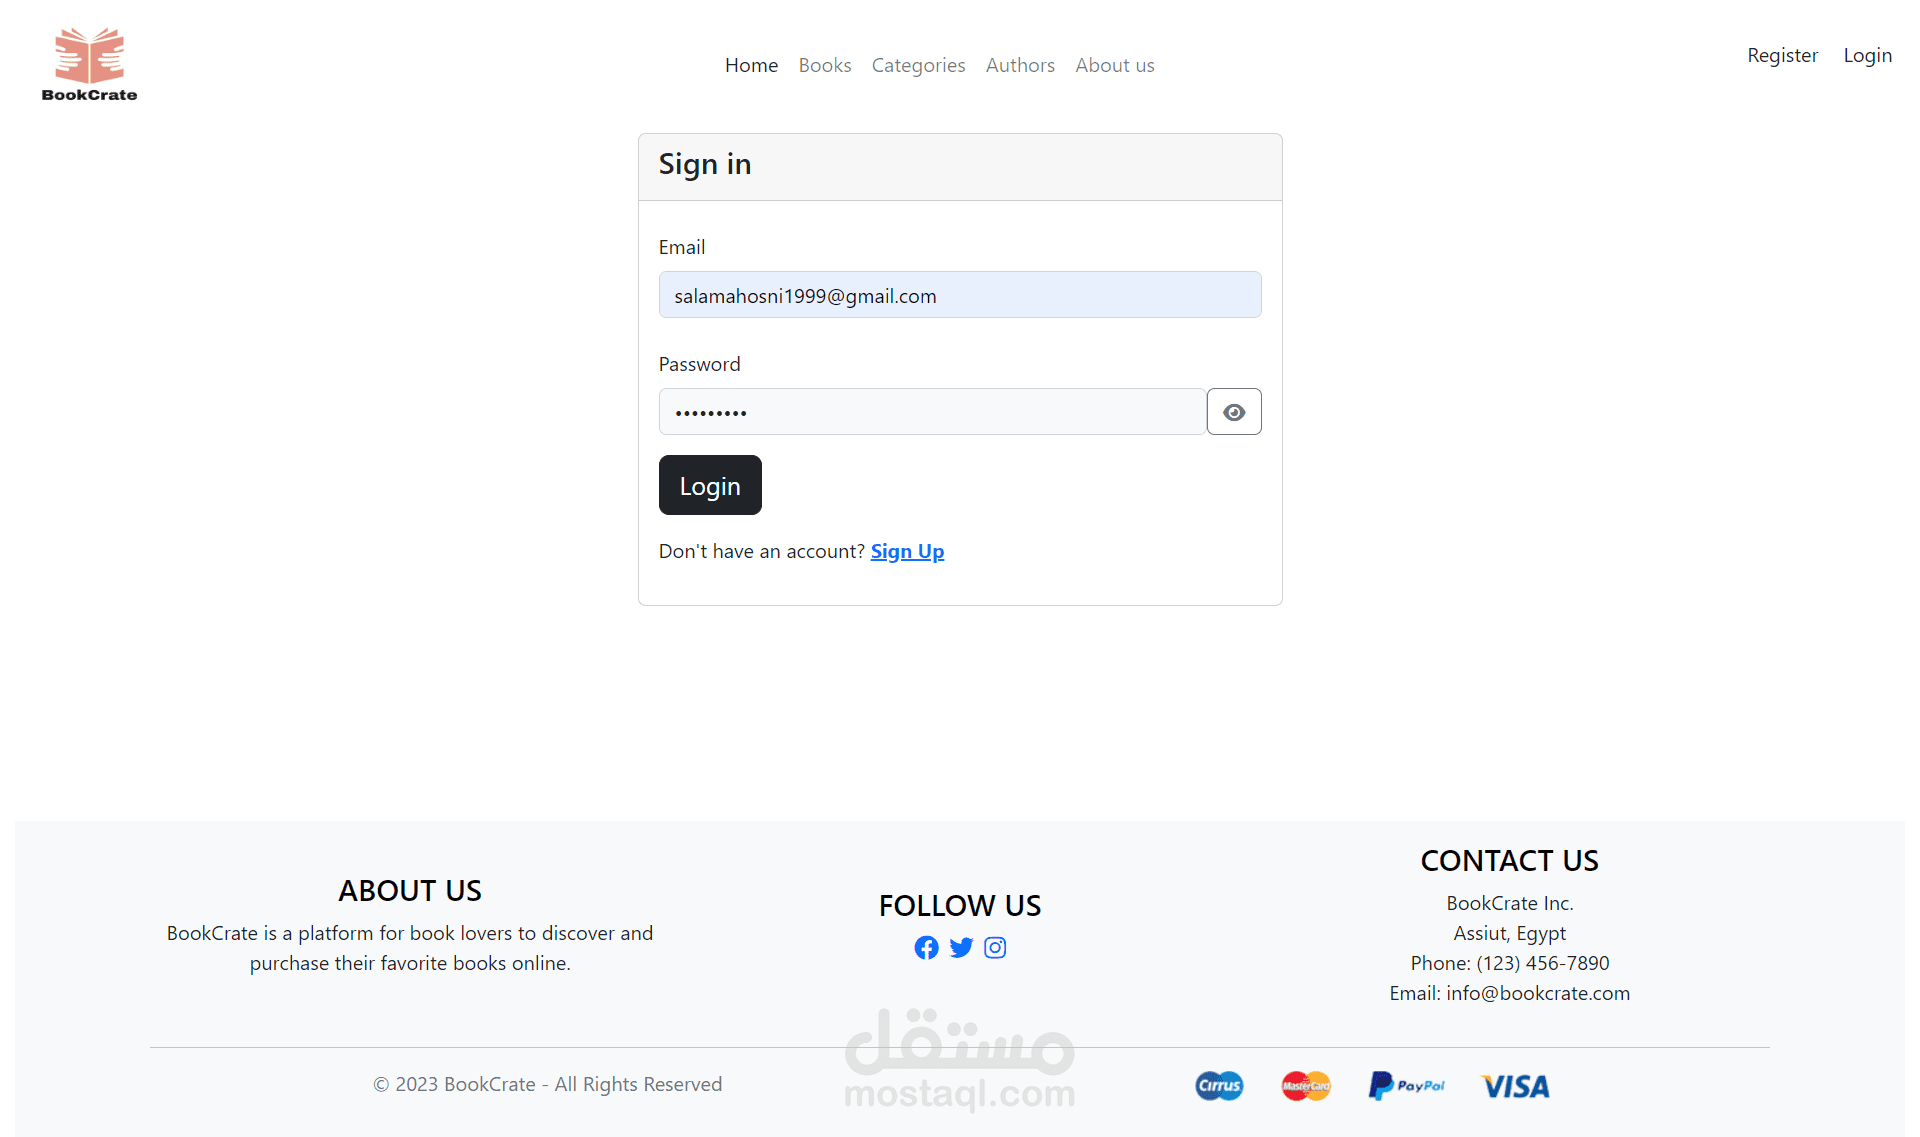Open the Twitter bird icon
1920x1137 pixels.
(961, 948)
